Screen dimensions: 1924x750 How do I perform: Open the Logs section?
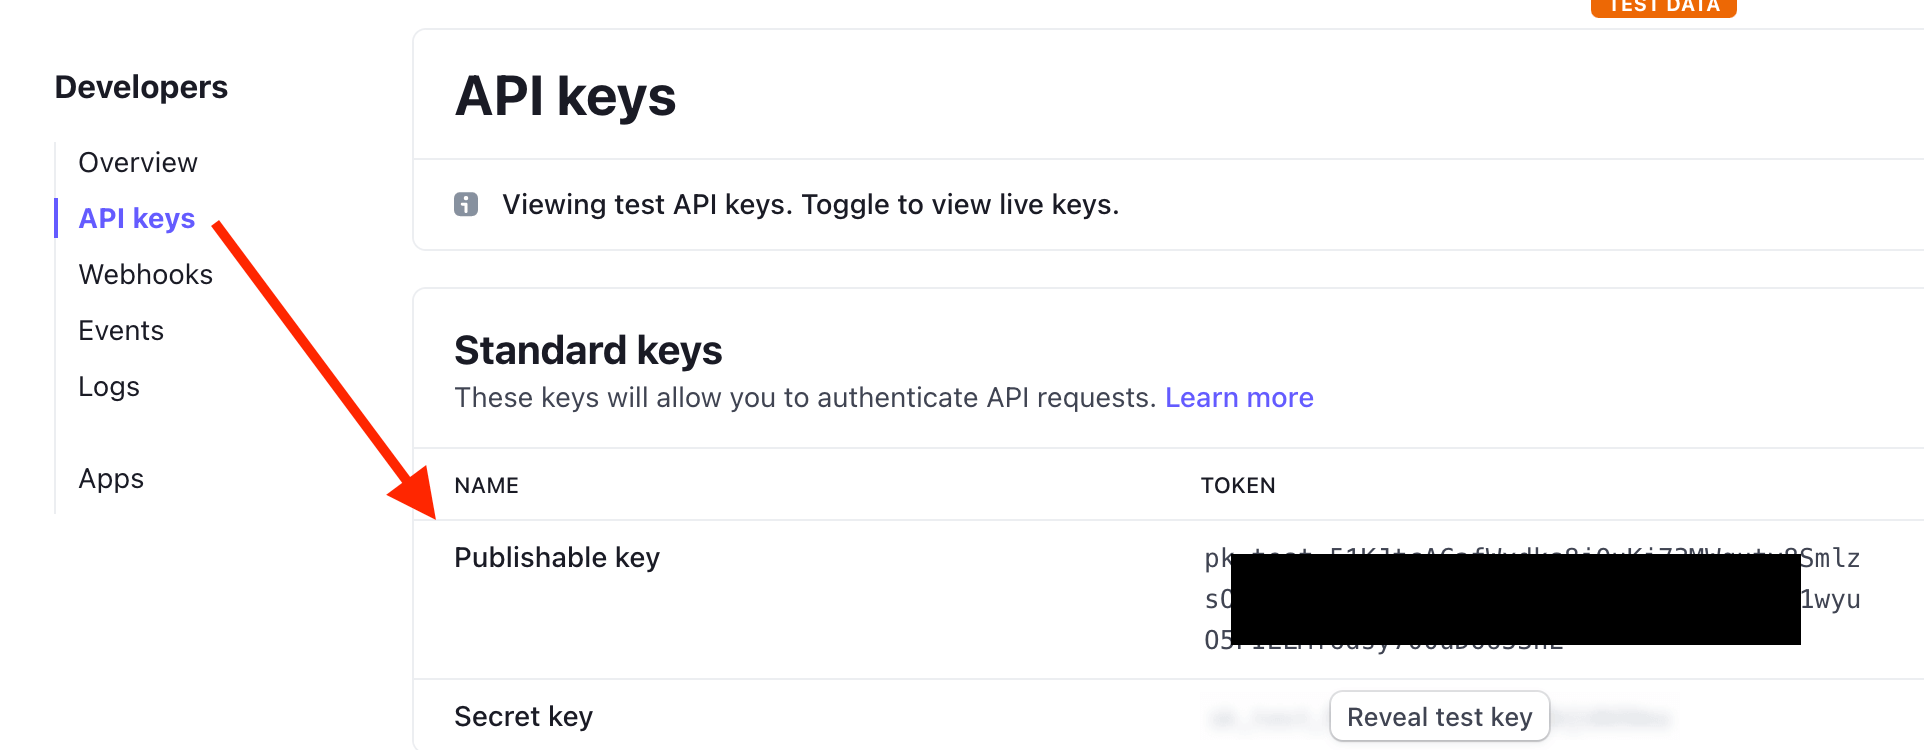click(109, 387)
